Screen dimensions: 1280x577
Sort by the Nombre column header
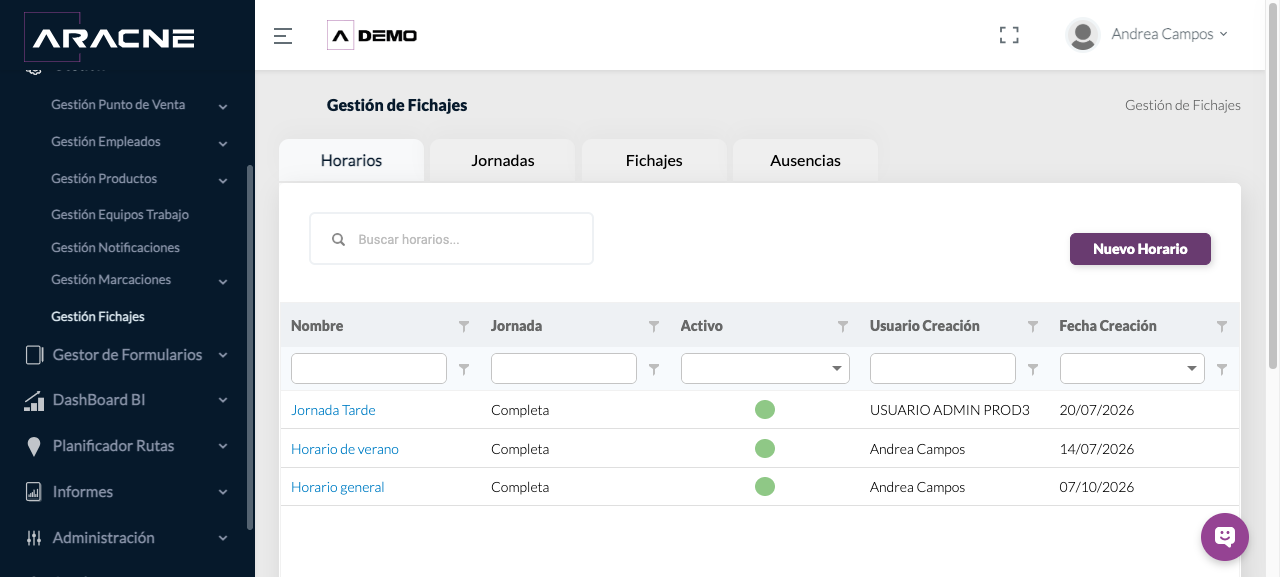pos(317,326)
